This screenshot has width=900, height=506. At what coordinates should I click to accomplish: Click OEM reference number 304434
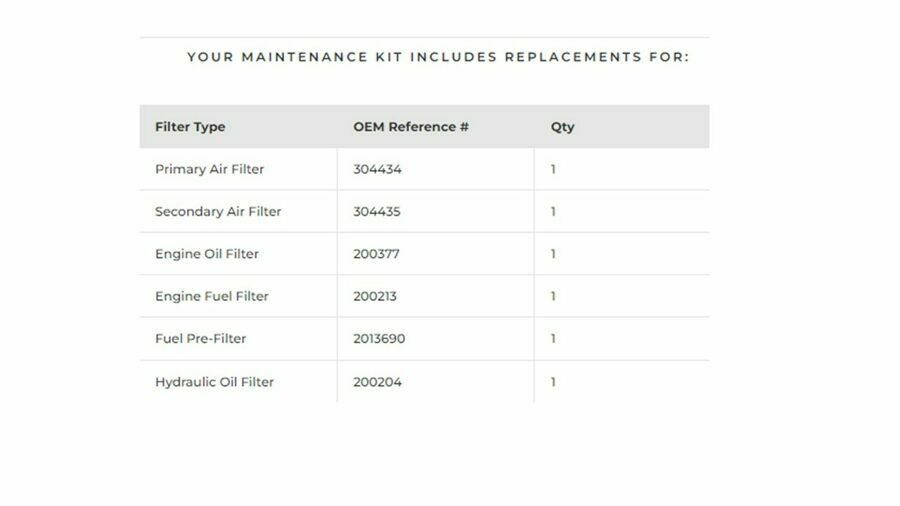(x=377, y=169)
